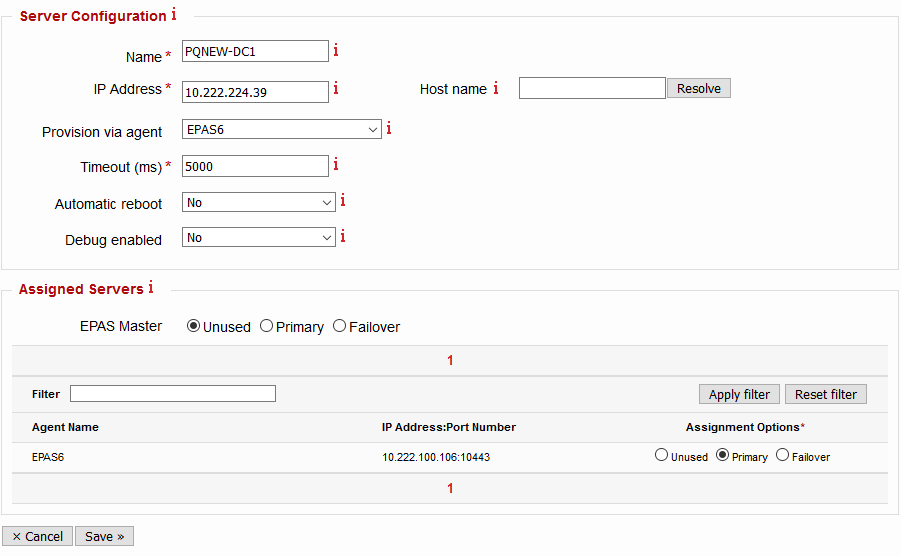Select Failover for EPAS Master
This screenshot has width=901, height=556.
coord(340,326)
